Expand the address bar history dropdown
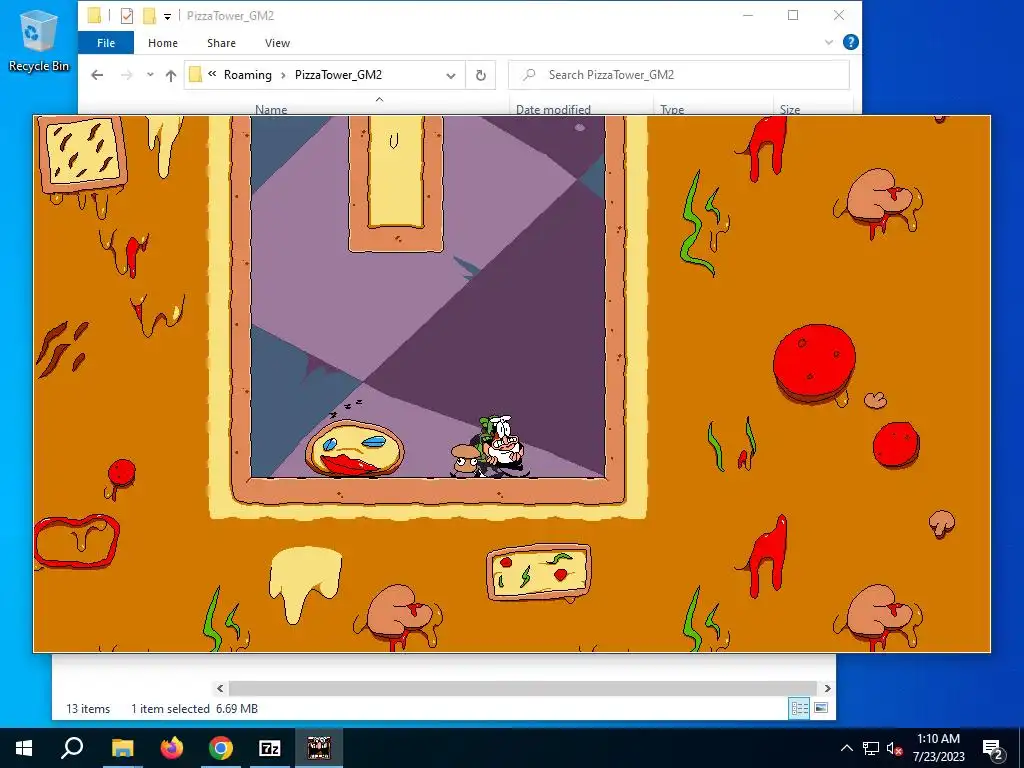The image size is (1024, 768). coord(451,76)
